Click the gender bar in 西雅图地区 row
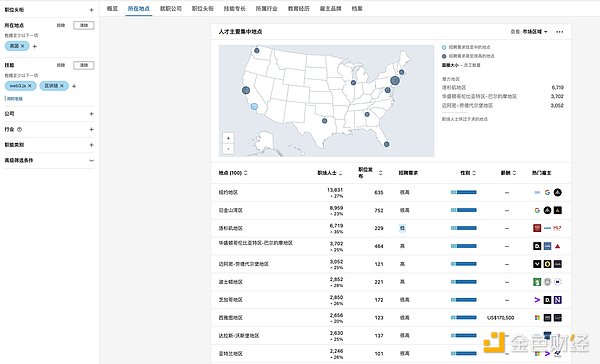The height and width of the screenshot is (364, 600). [x=464, y=317]
